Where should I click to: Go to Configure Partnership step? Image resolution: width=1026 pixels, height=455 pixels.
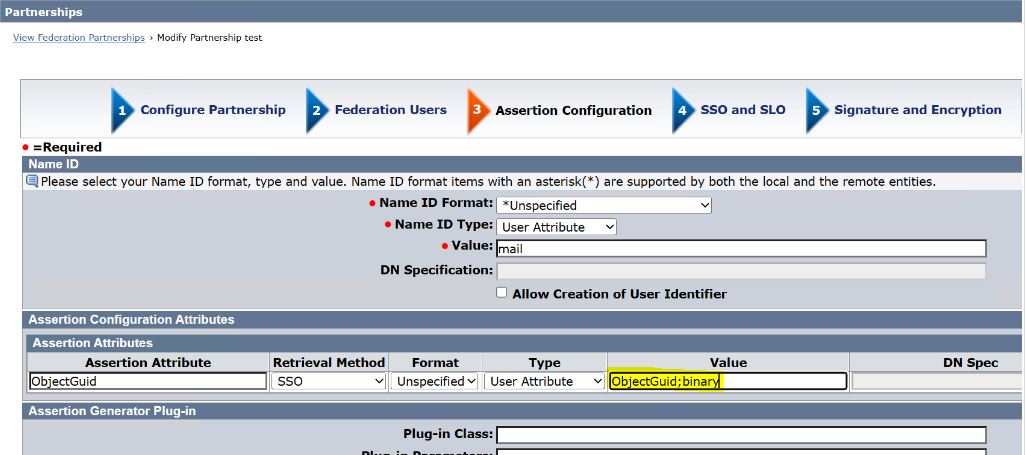pos(212,110)
